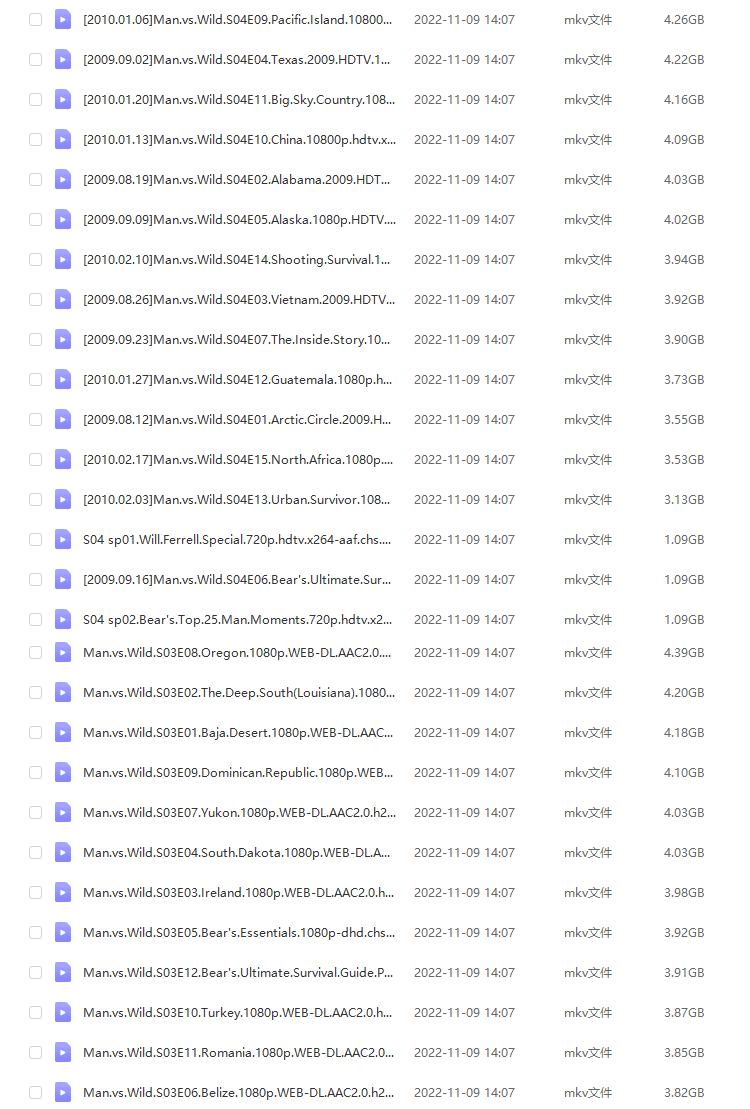The width and height of the screenshot is (750, 1109).
Task: Click the video icon for S04E09 Pacific Island
Action: (x=63, y=19)
